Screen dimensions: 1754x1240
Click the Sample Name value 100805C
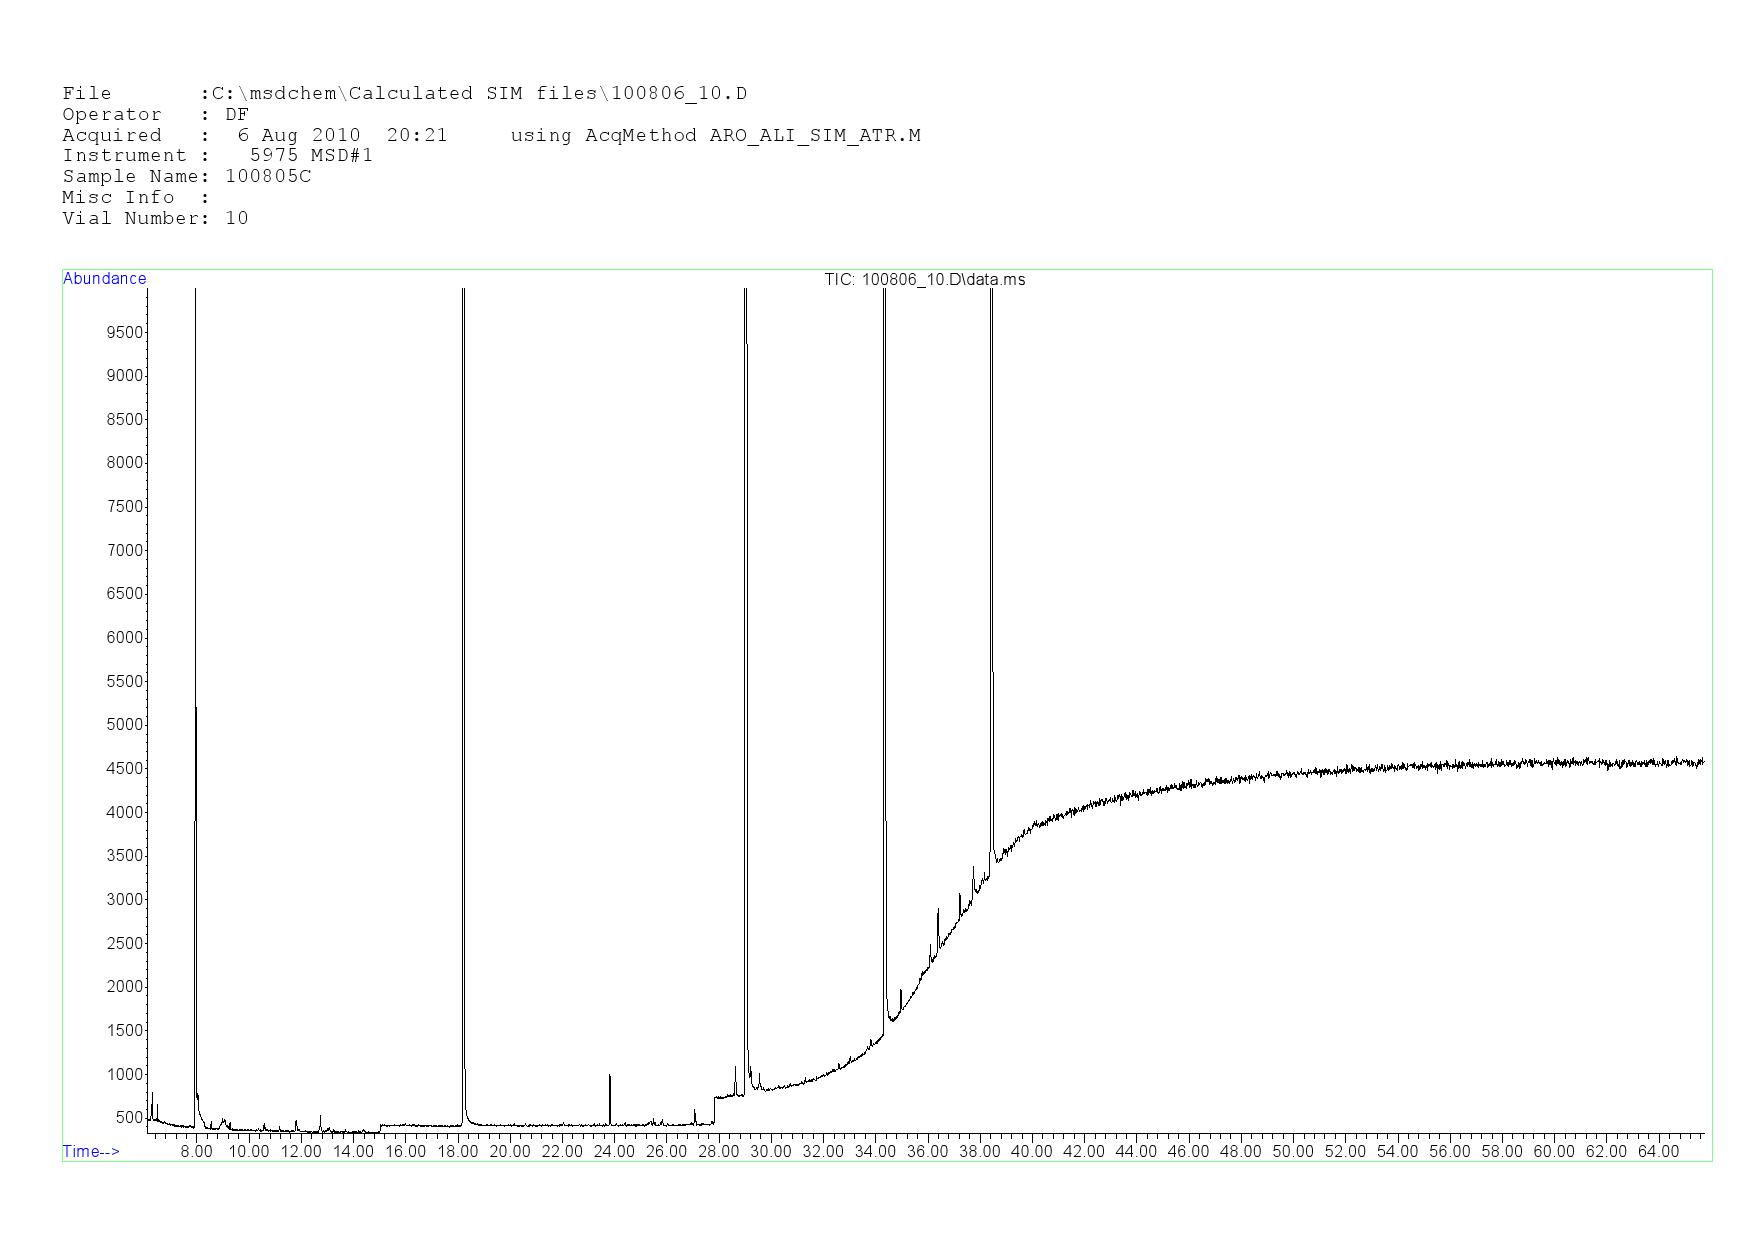[x=268, y=177]
